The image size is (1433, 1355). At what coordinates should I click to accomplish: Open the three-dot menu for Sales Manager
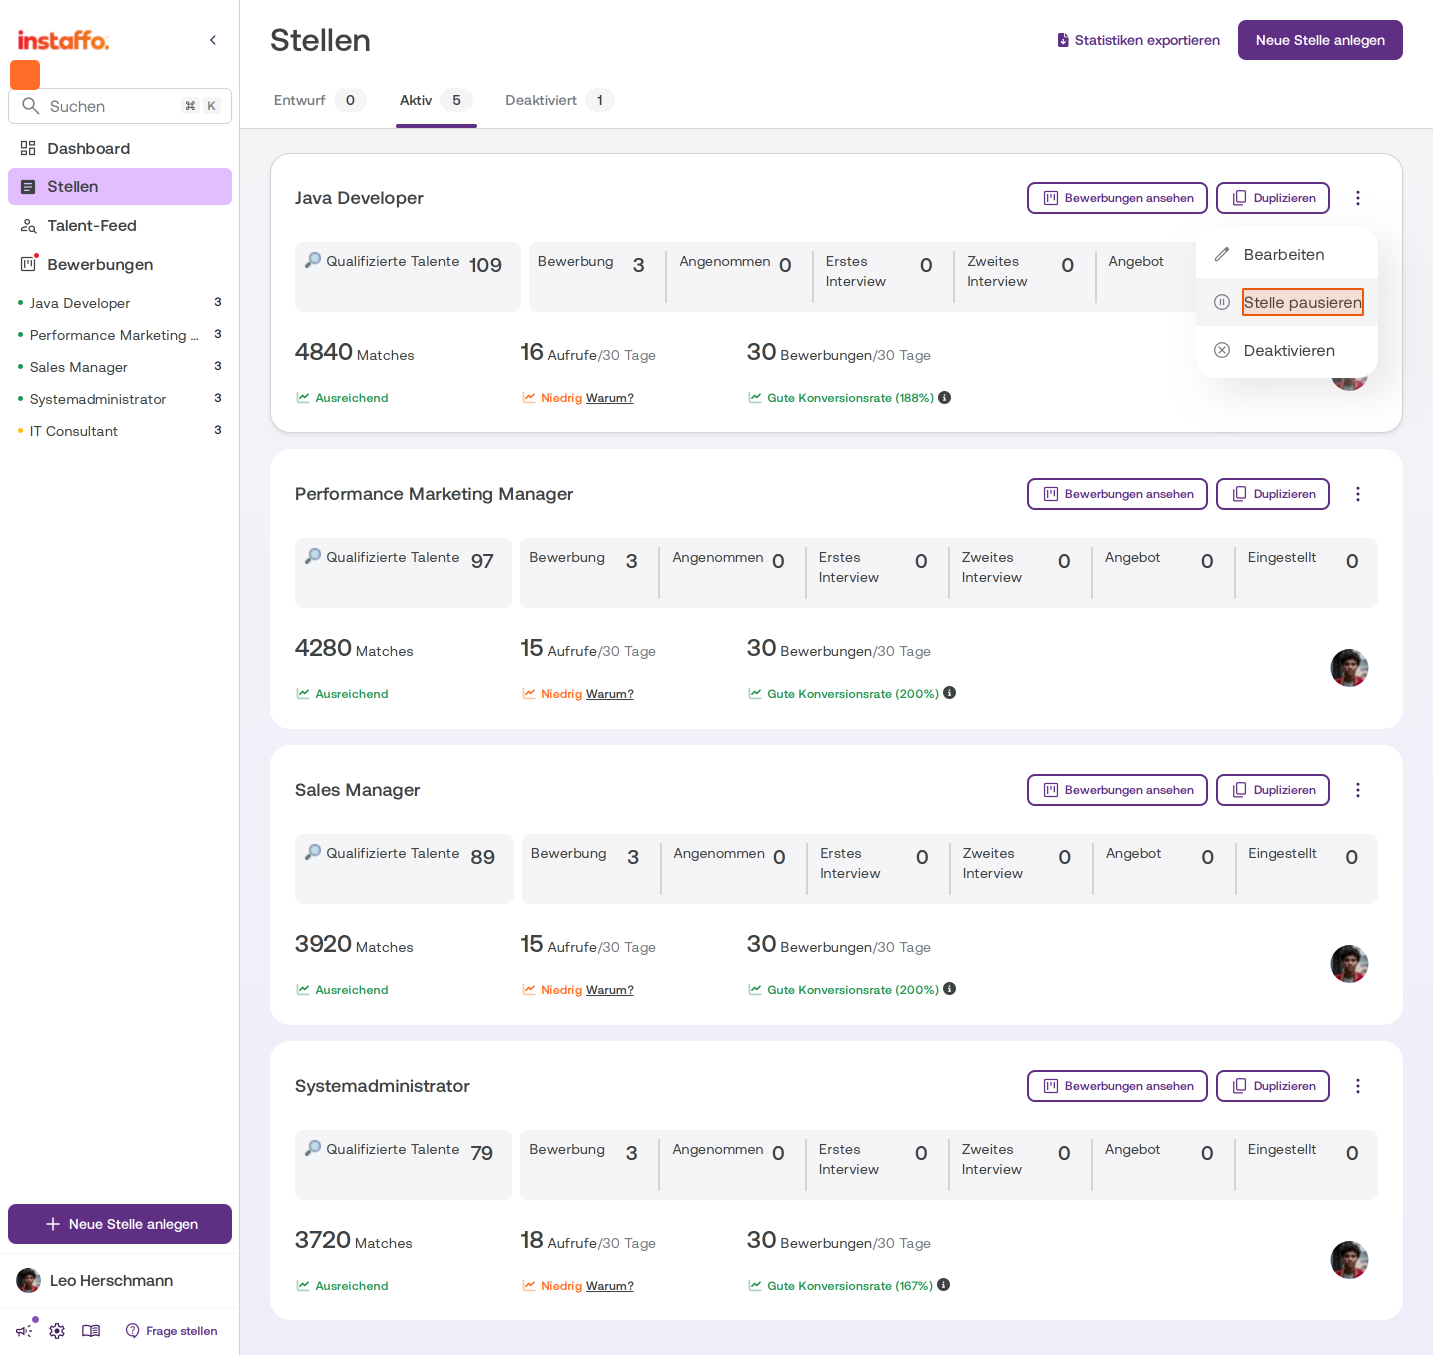(x=1358, y=790)
